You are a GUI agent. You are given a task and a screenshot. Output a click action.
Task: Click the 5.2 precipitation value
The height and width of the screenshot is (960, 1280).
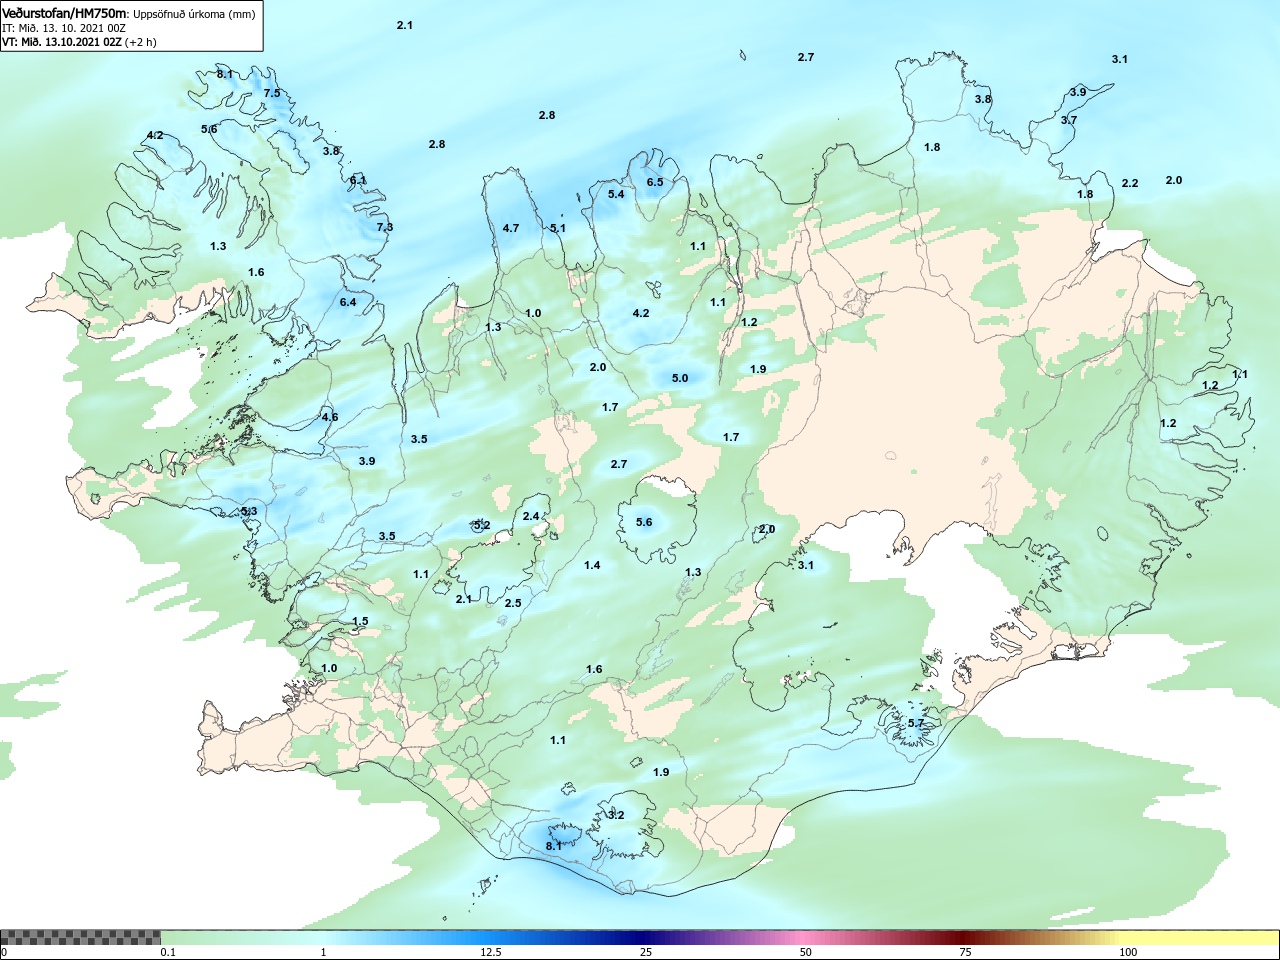coord(482,525)
